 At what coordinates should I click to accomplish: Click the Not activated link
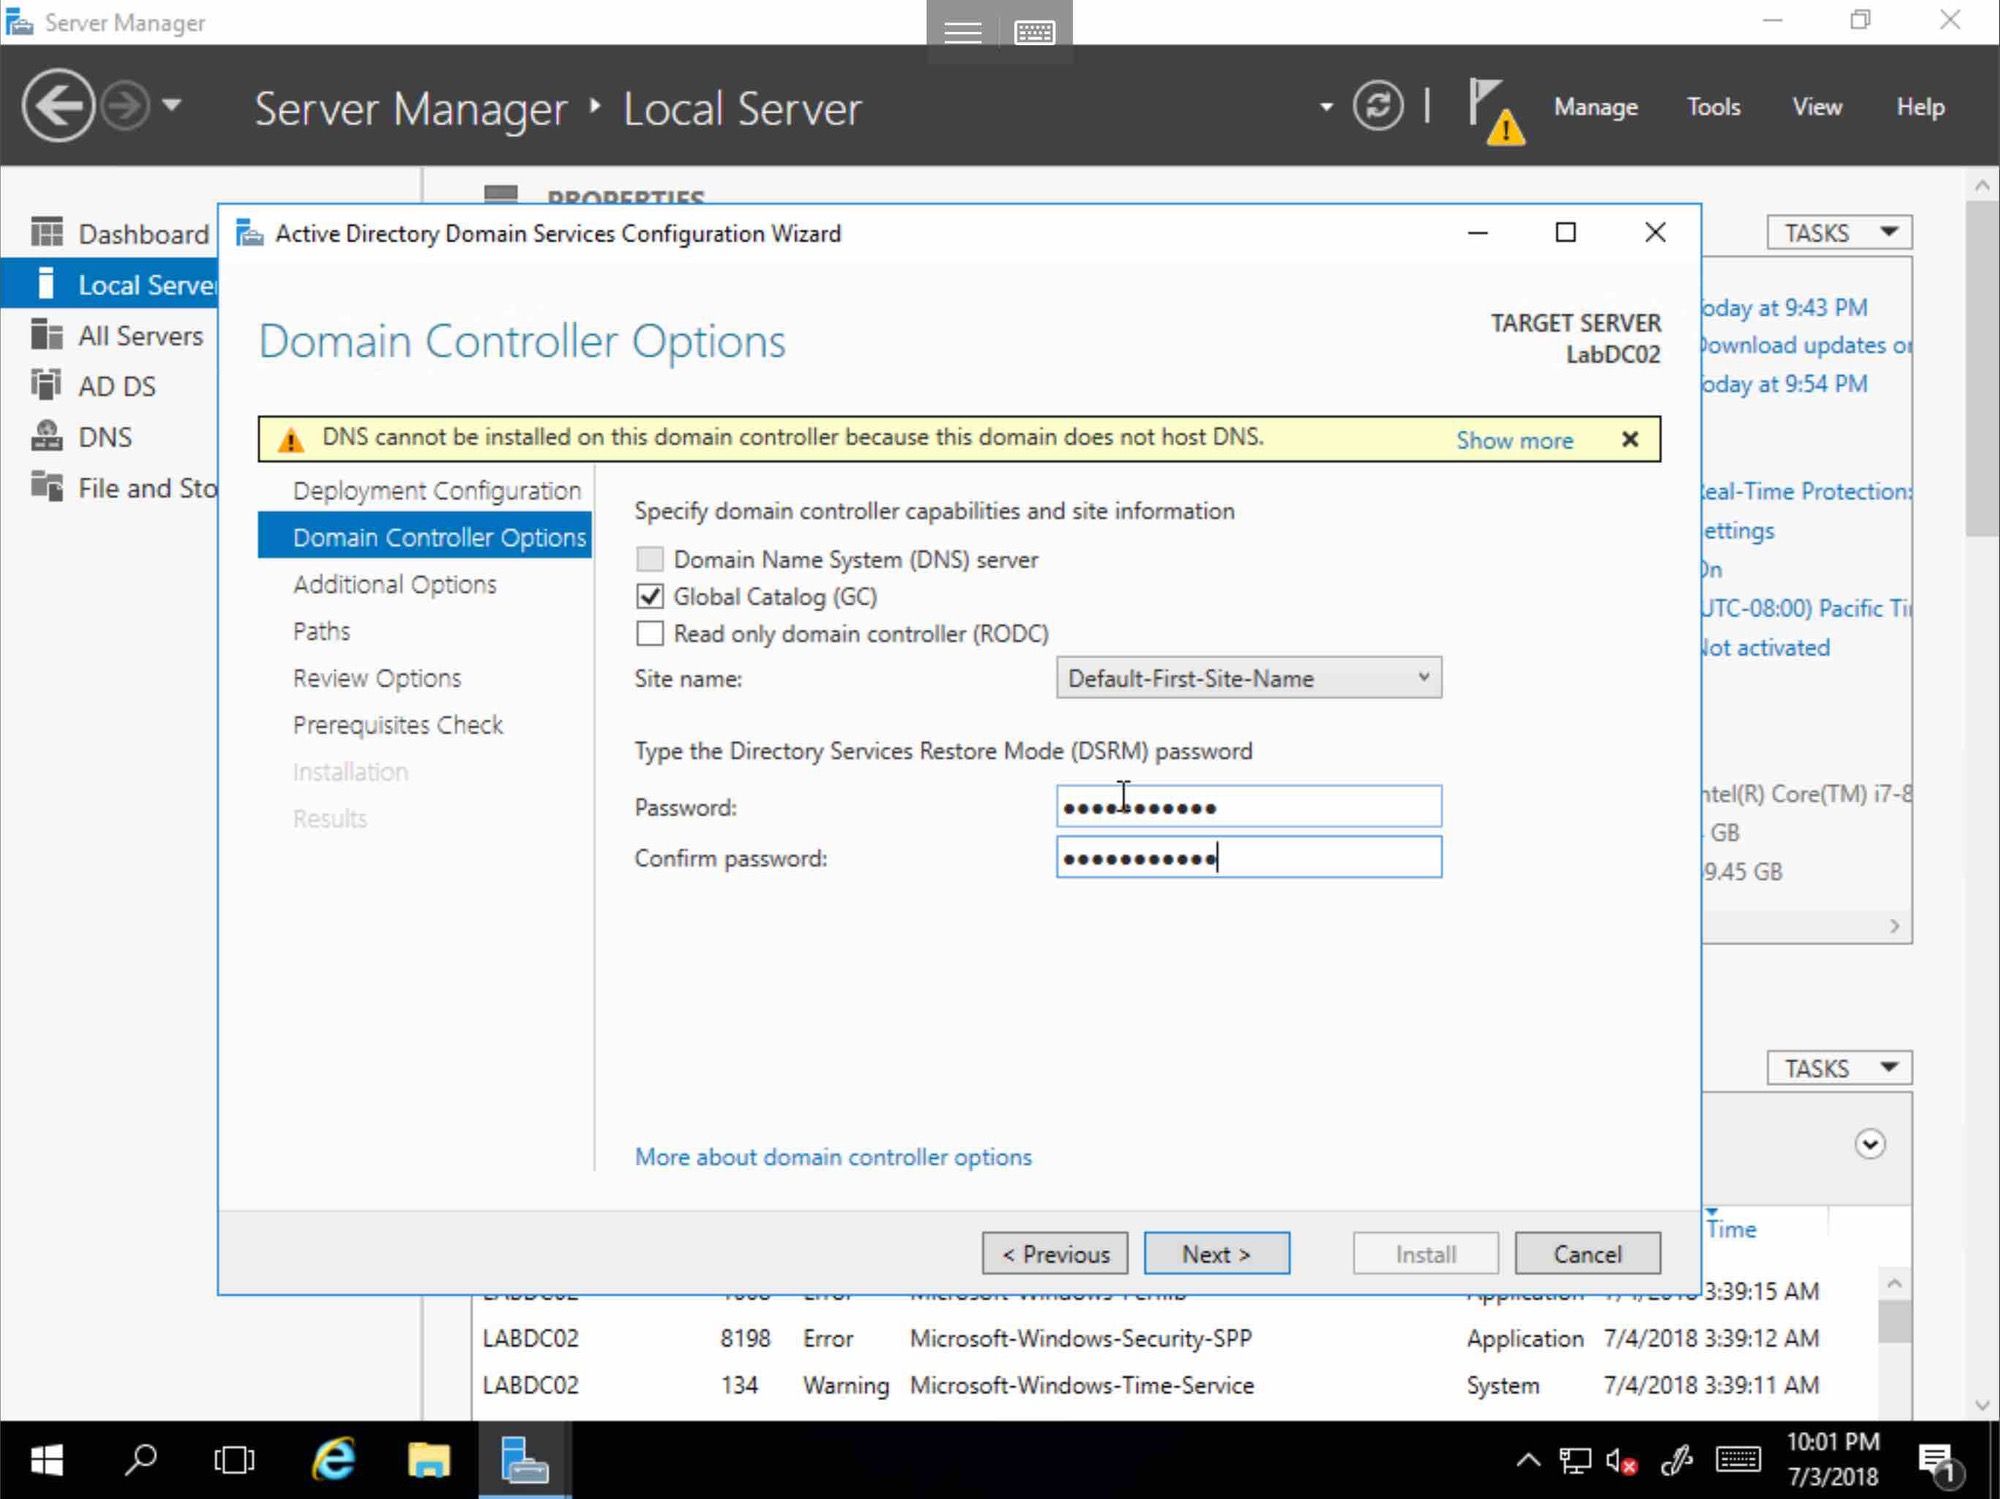[x=1766, y=647]
